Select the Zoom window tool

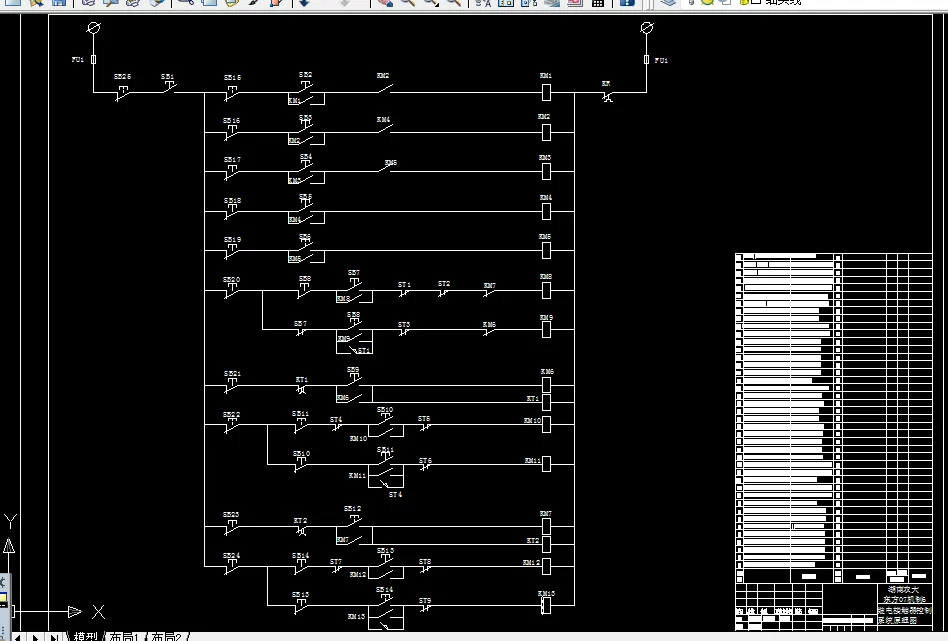(x=431, y=2)
